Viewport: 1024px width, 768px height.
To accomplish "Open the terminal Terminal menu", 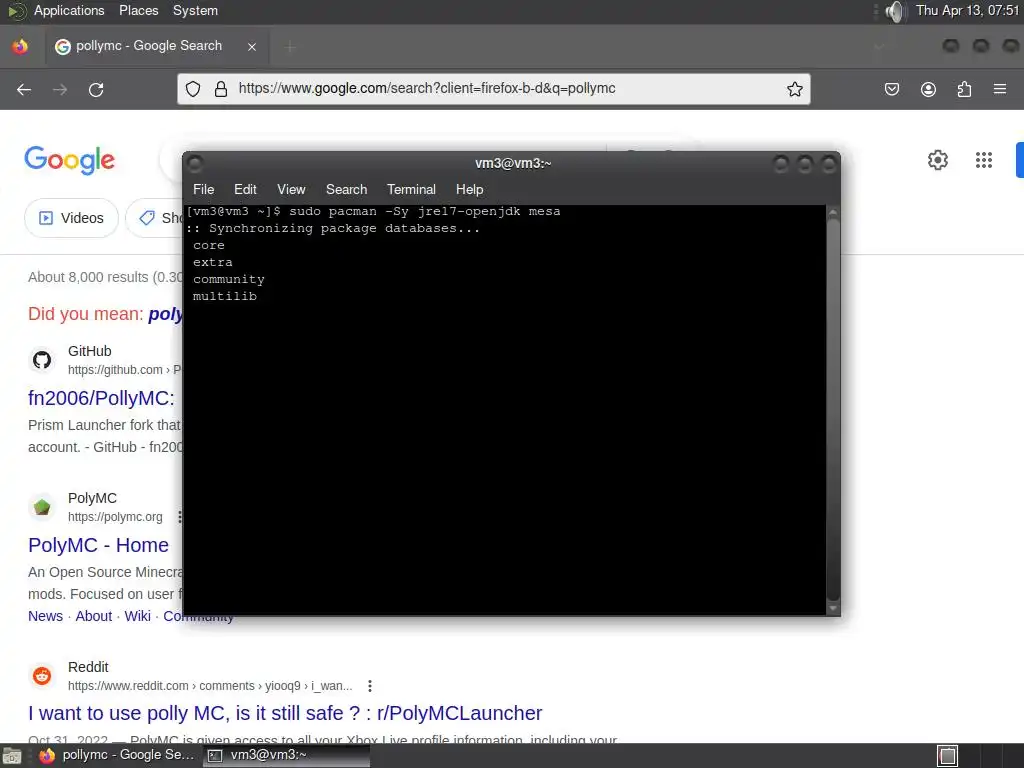I will [411, 189].
